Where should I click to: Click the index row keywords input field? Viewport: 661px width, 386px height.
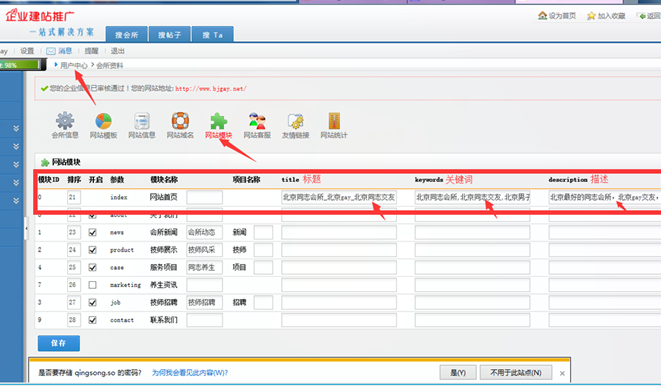tap(473, 197)
